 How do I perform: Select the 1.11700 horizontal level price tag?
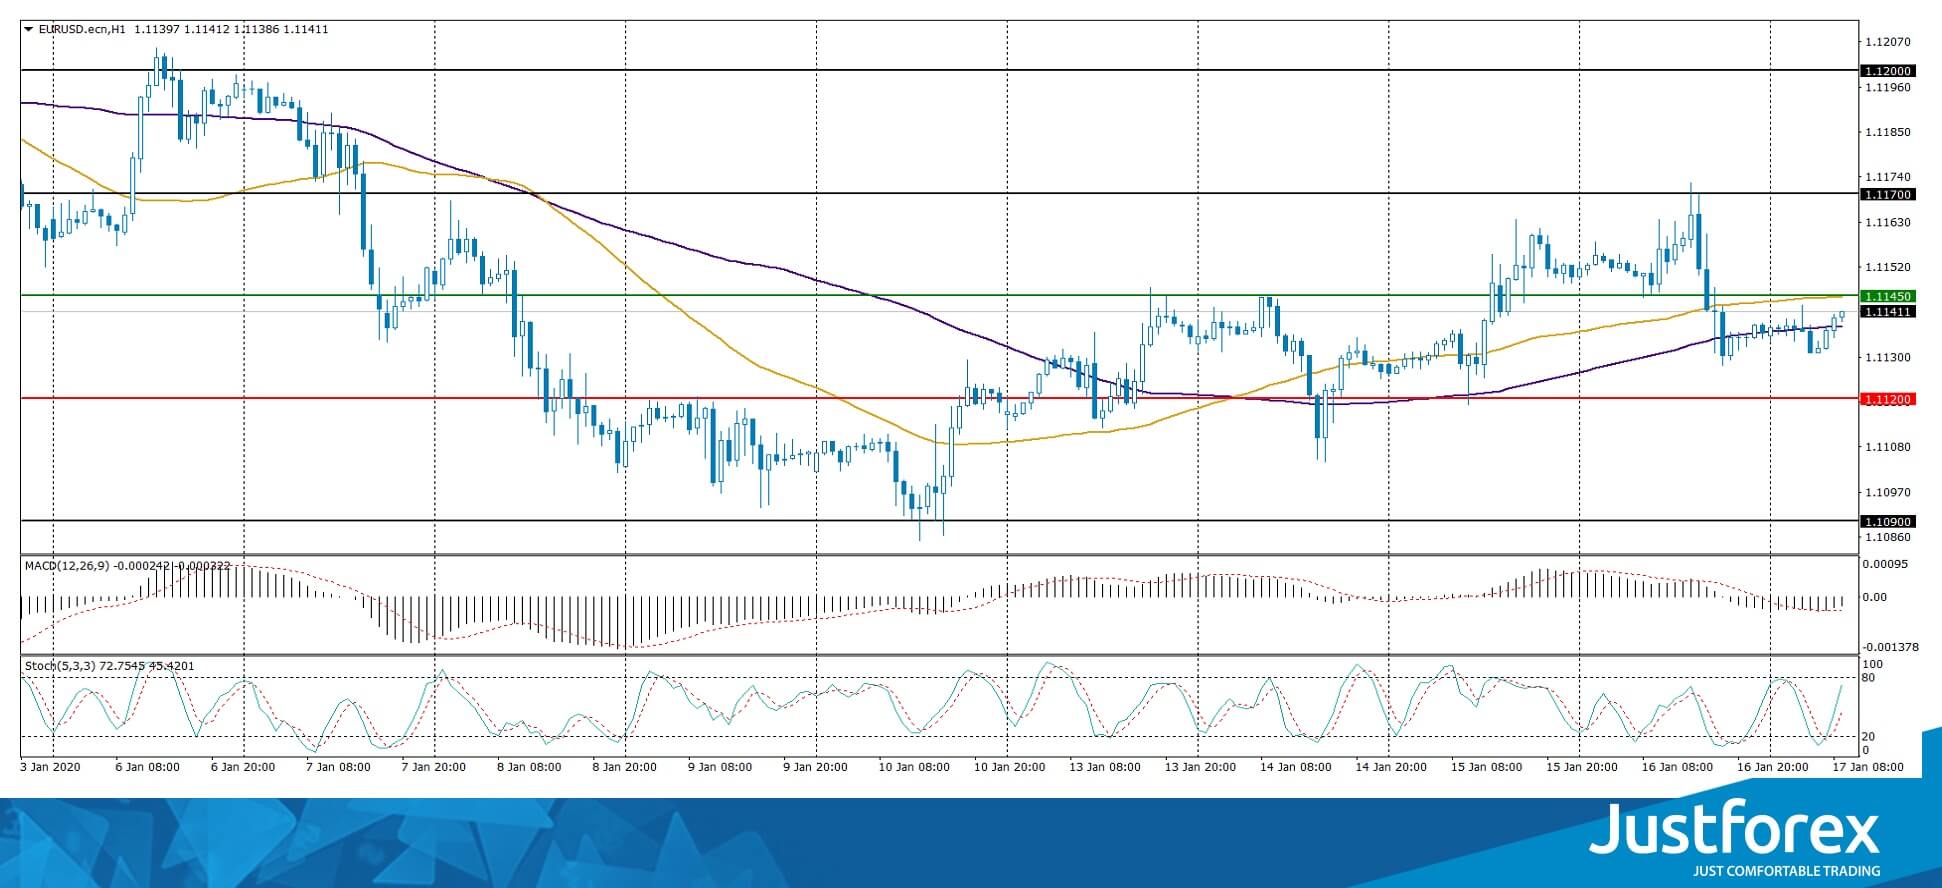tap(1886, 194)
